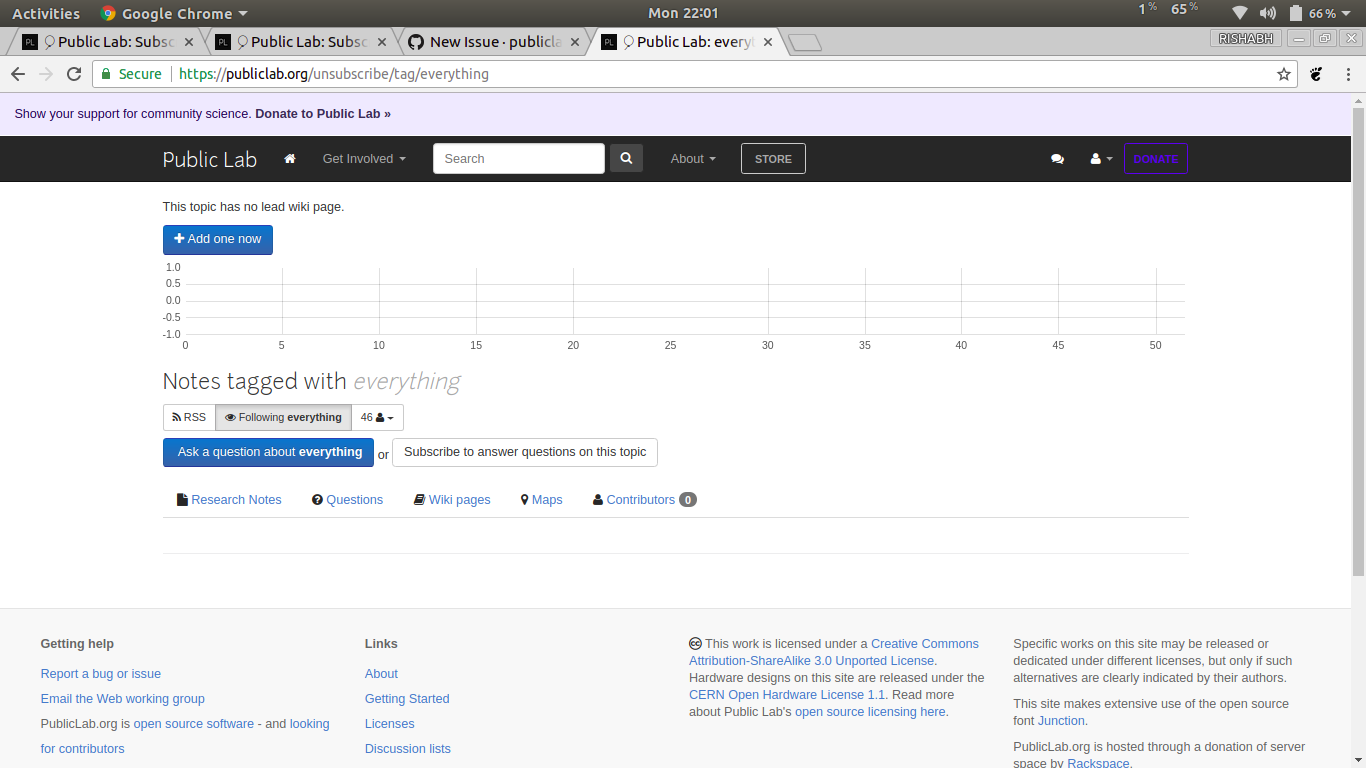The width and height of the screenshot is (1366, 768).
Task: Switch to second Public Lab: Subsc browser tab
Action: tap(300, 42)
